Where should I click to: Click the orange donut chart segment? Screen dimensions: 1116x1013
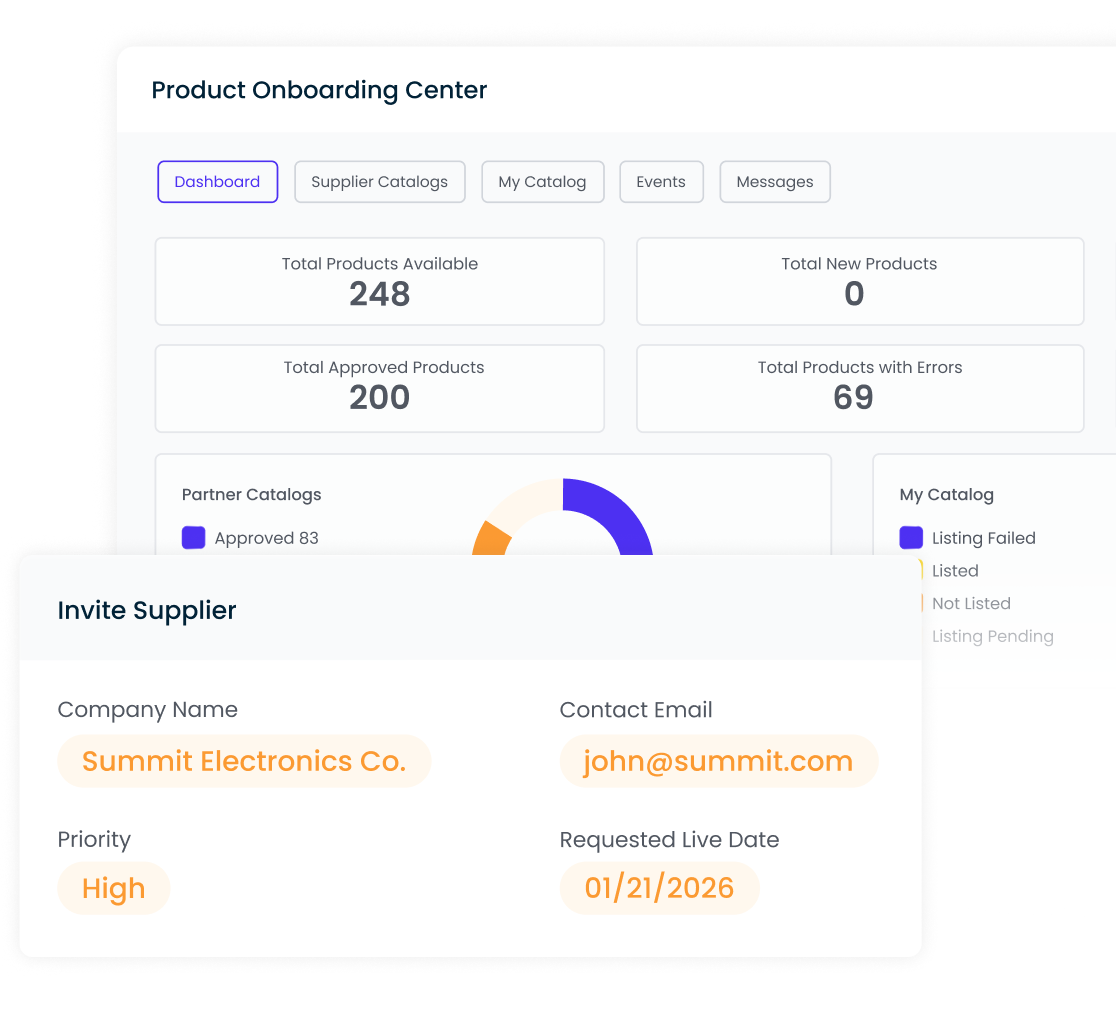tap(490, 538)
